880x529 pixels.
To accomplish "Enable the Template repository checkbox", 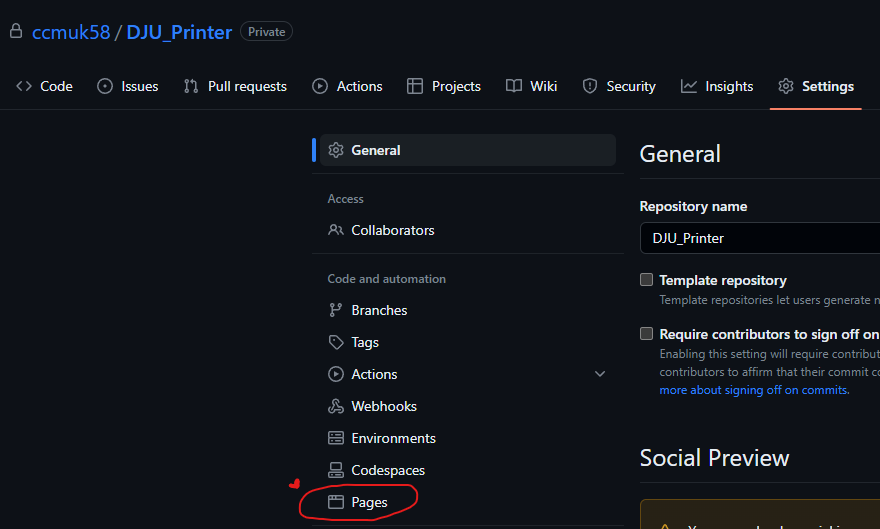I will [x=647, y=279].
